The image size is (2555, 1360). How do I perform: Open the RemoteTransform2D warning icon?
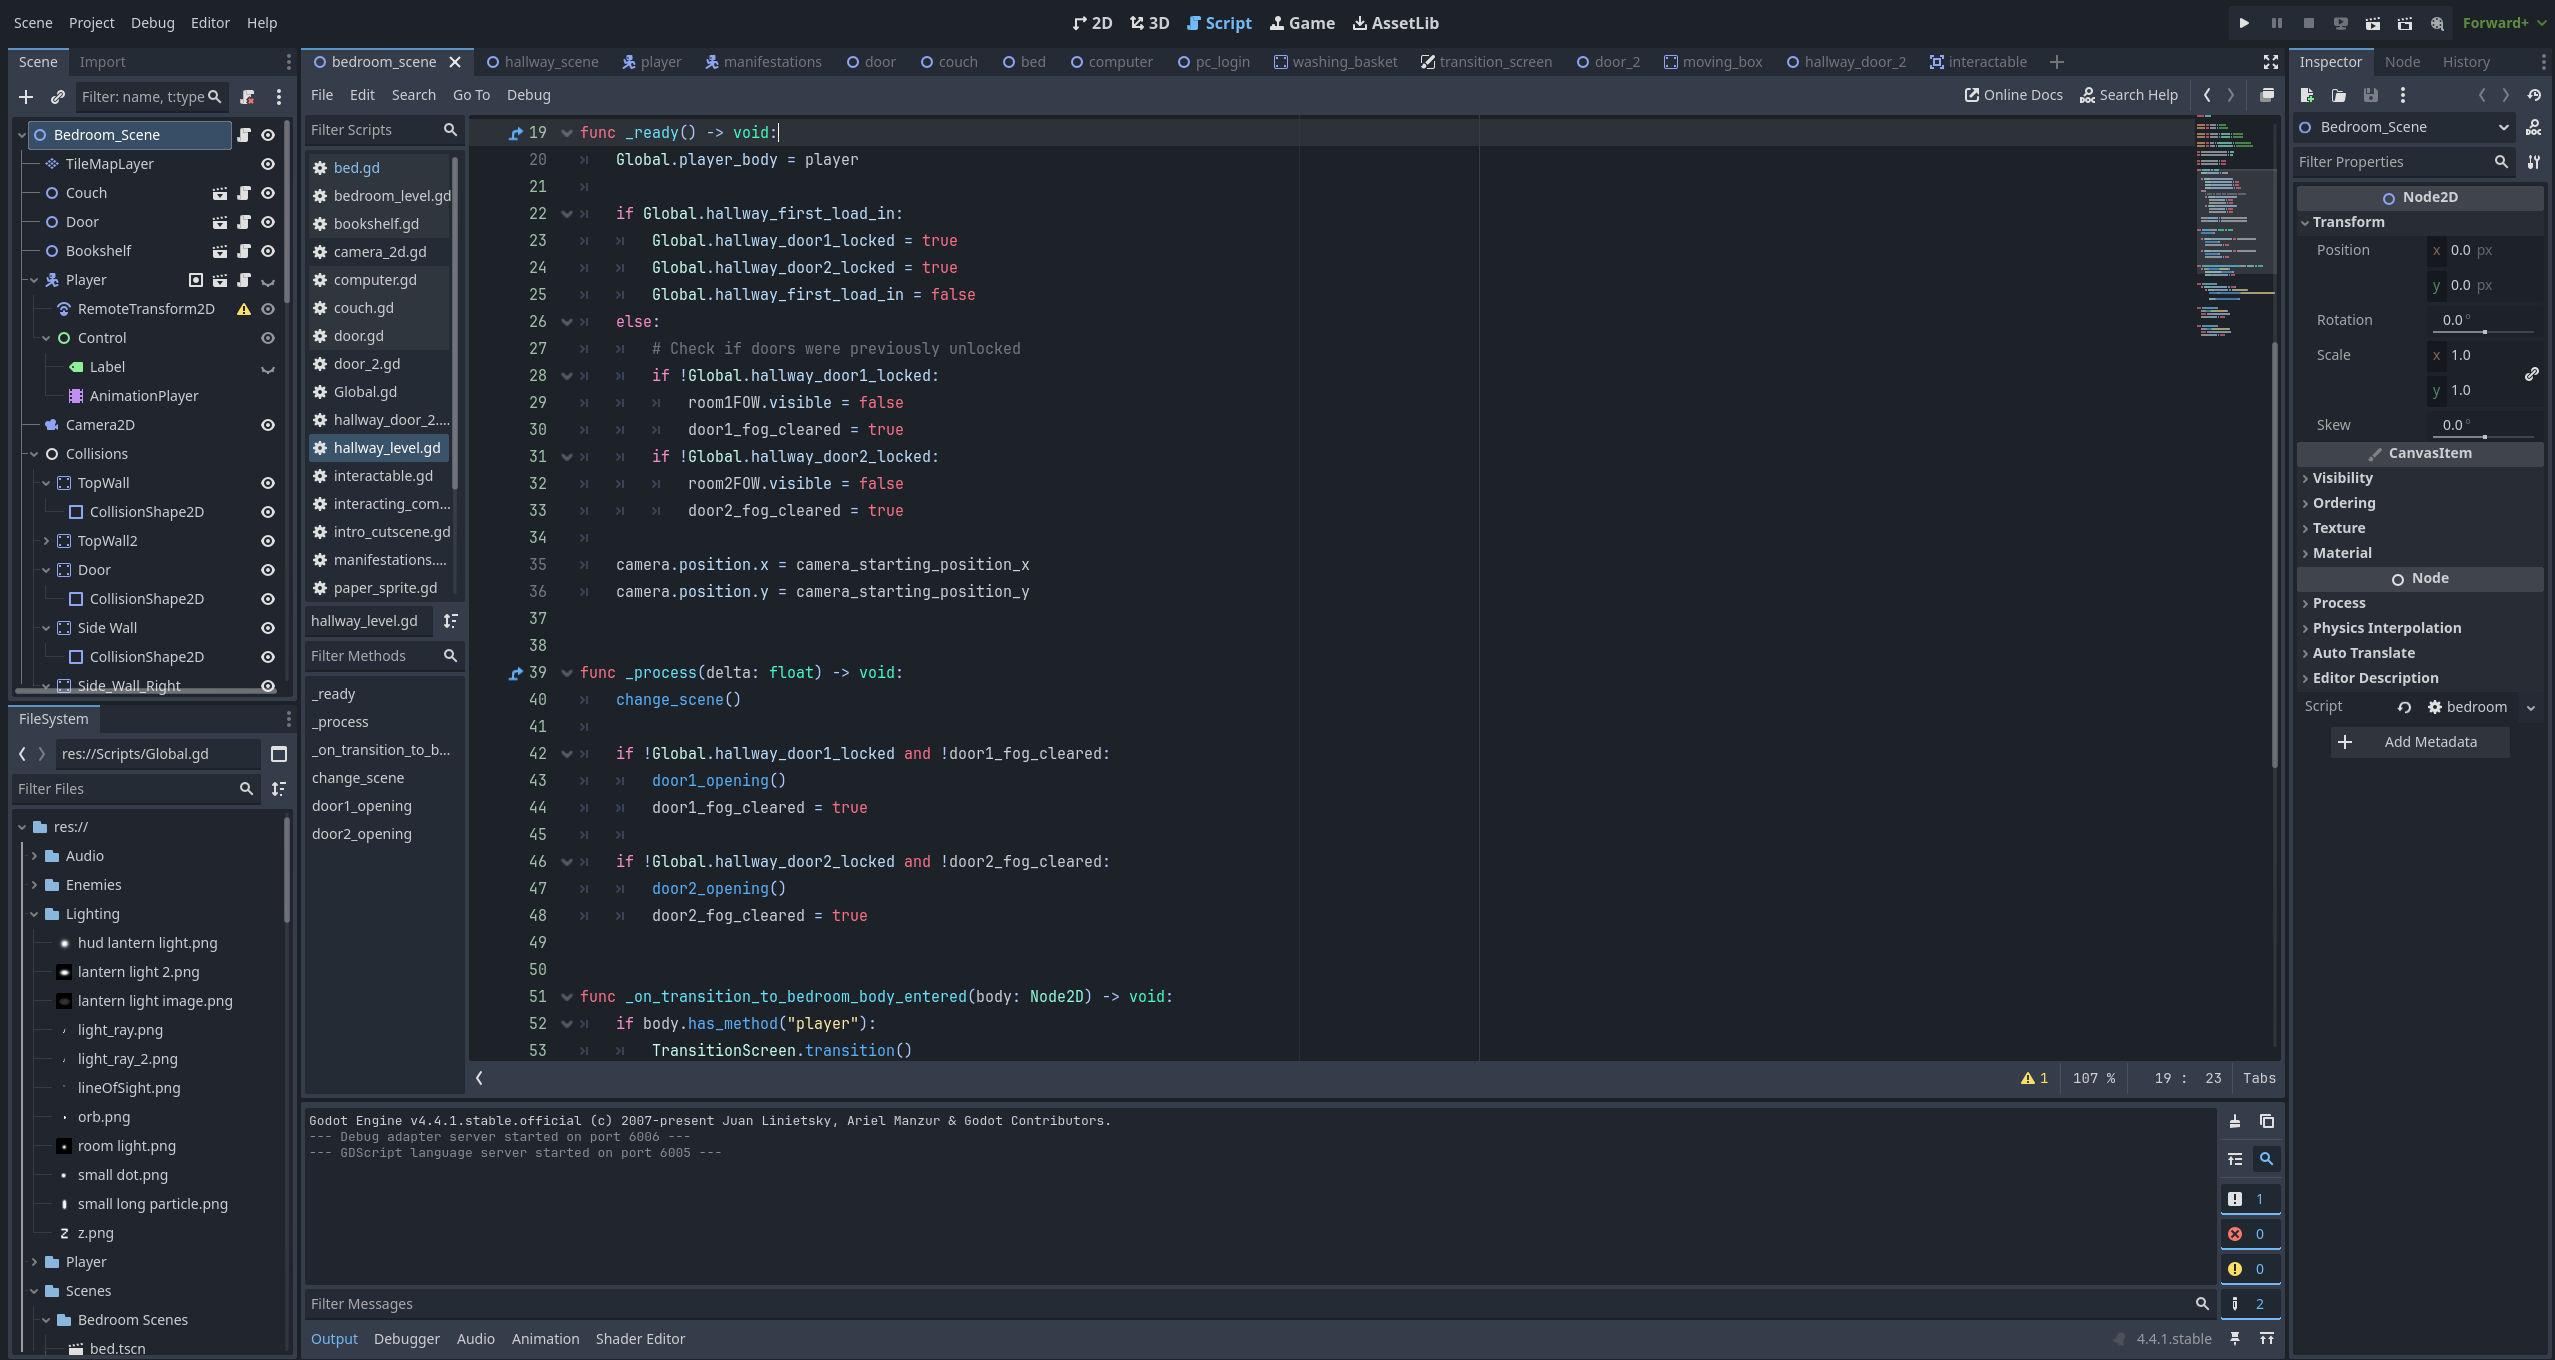click(243, 309)
